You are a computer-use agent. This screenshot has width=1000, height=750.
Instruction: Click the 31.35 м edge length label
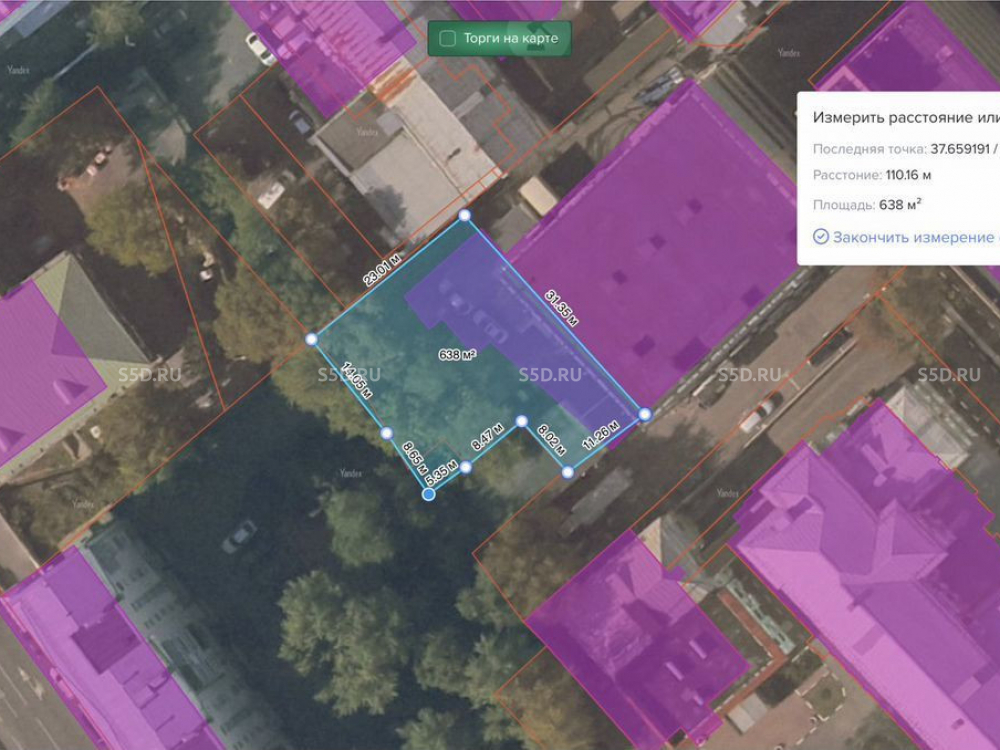point(562,307)
